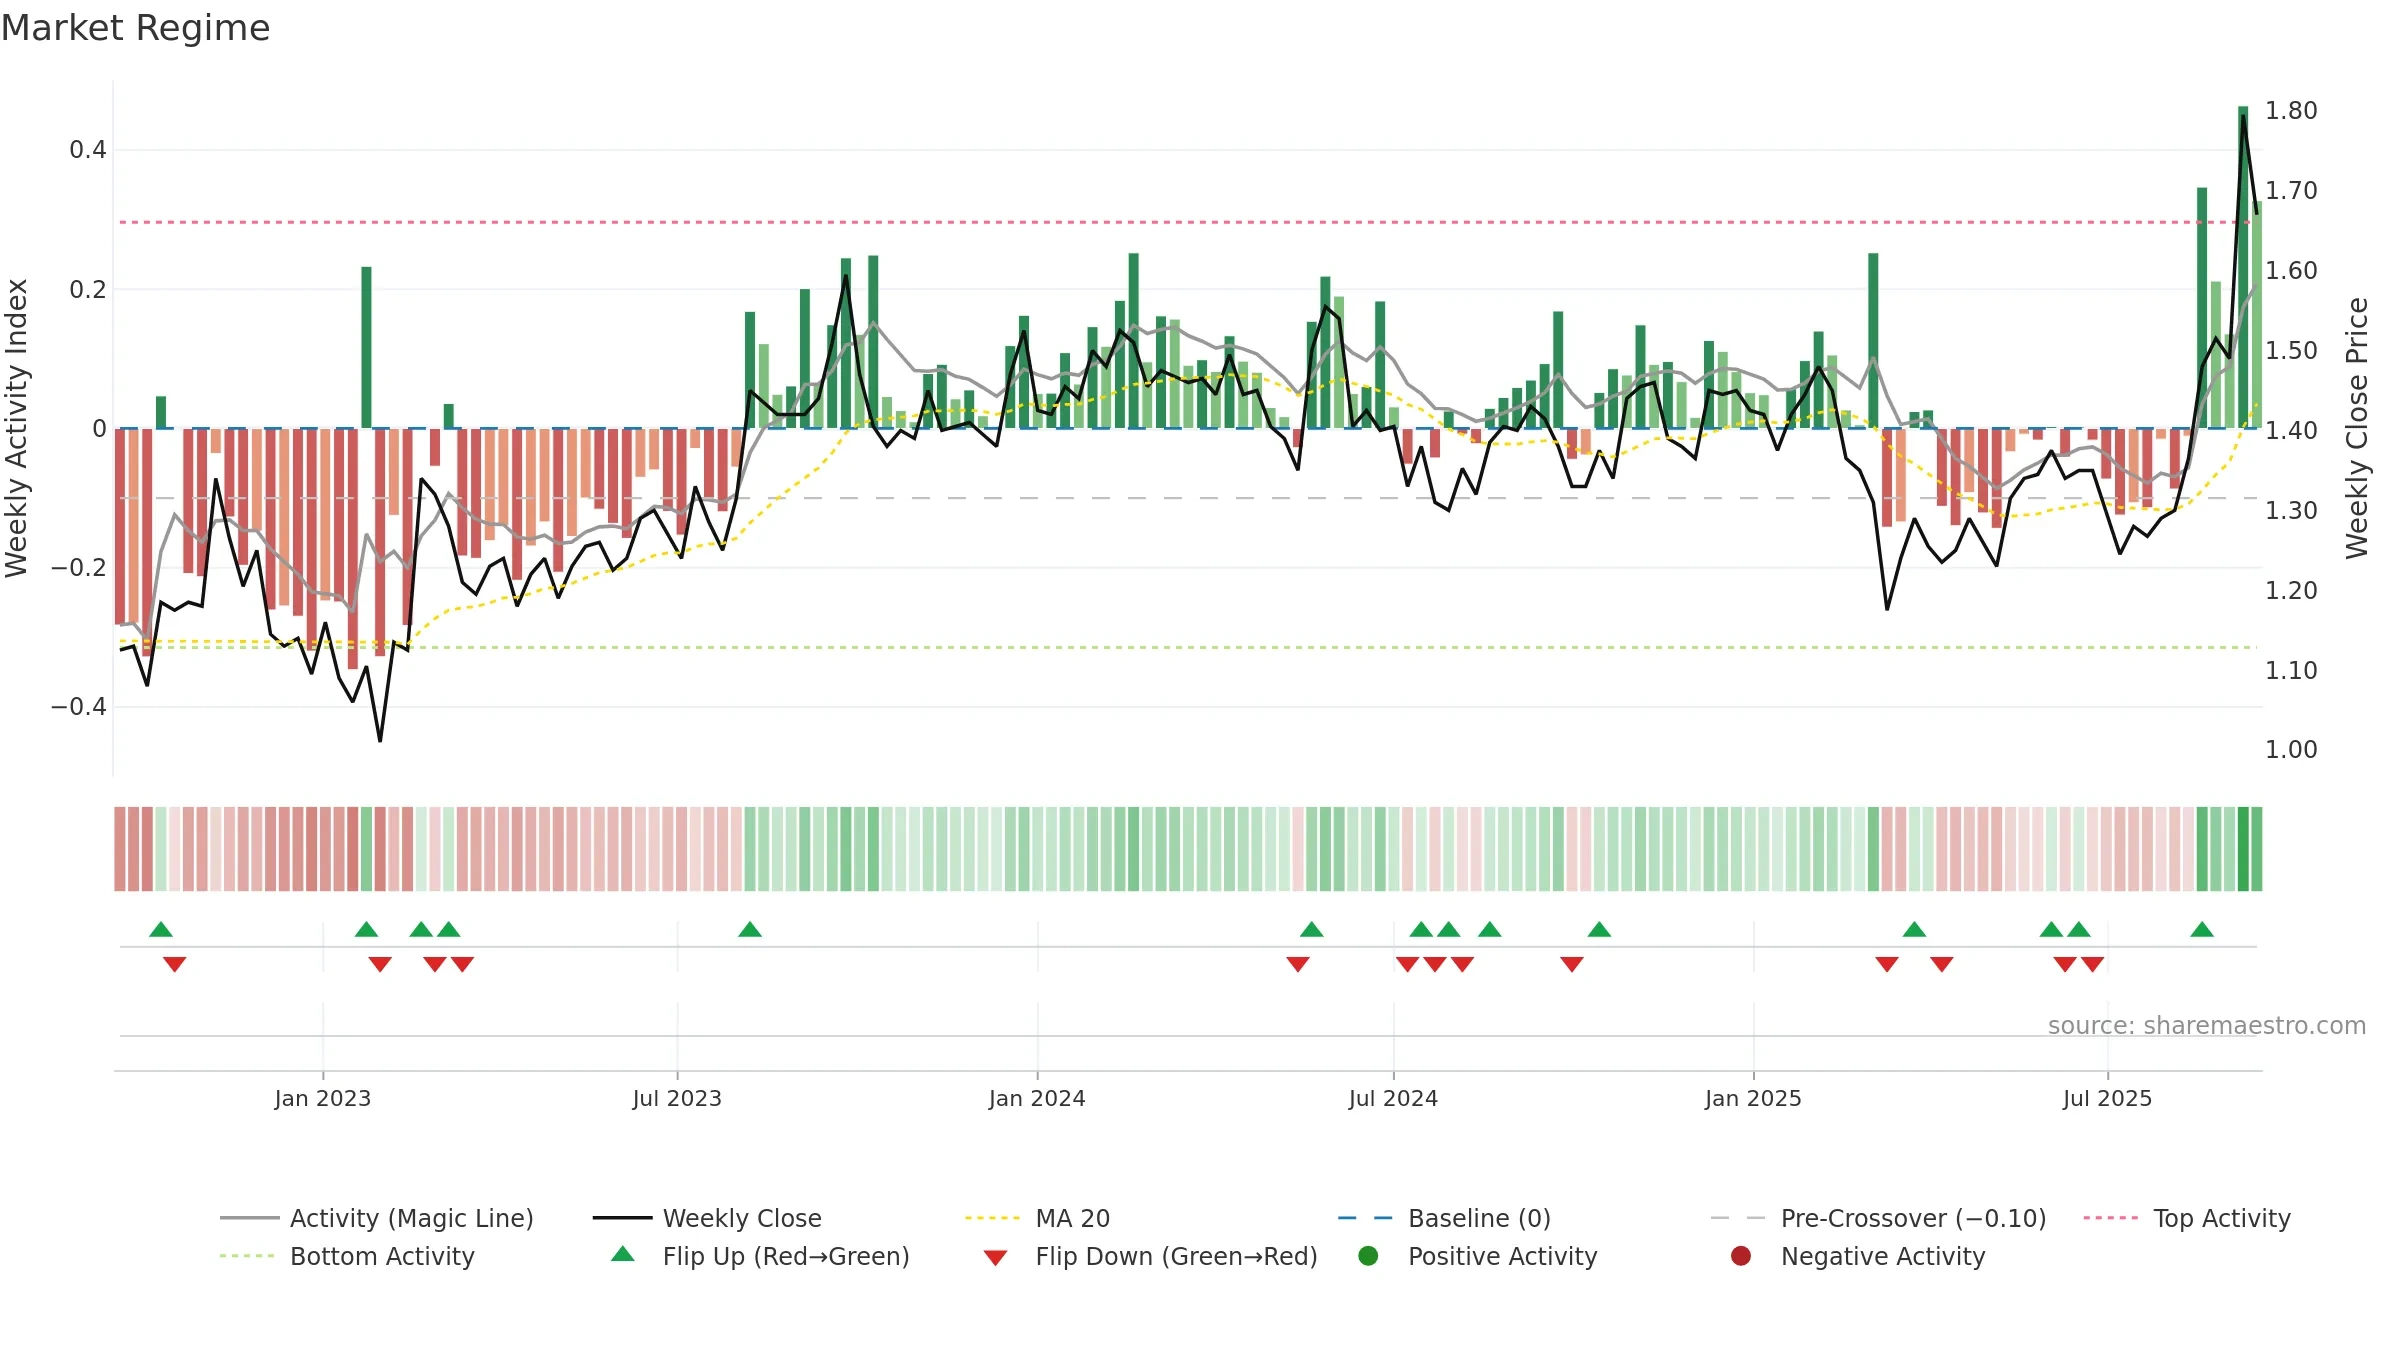Click the Weekly Activity Index axis title
Image resolution: width=2400 pixels, height=1350 pixels.
coord(16,428)
